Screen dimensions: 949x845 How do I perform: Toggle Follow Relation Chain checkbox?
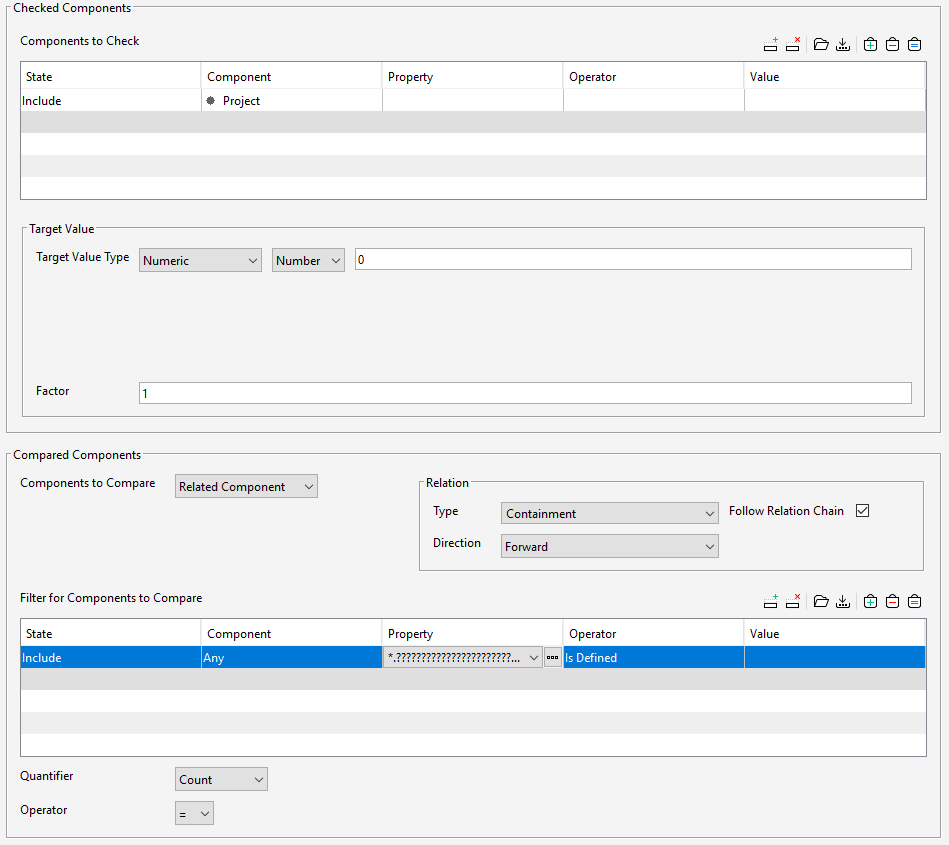click(x=862, y=511)
